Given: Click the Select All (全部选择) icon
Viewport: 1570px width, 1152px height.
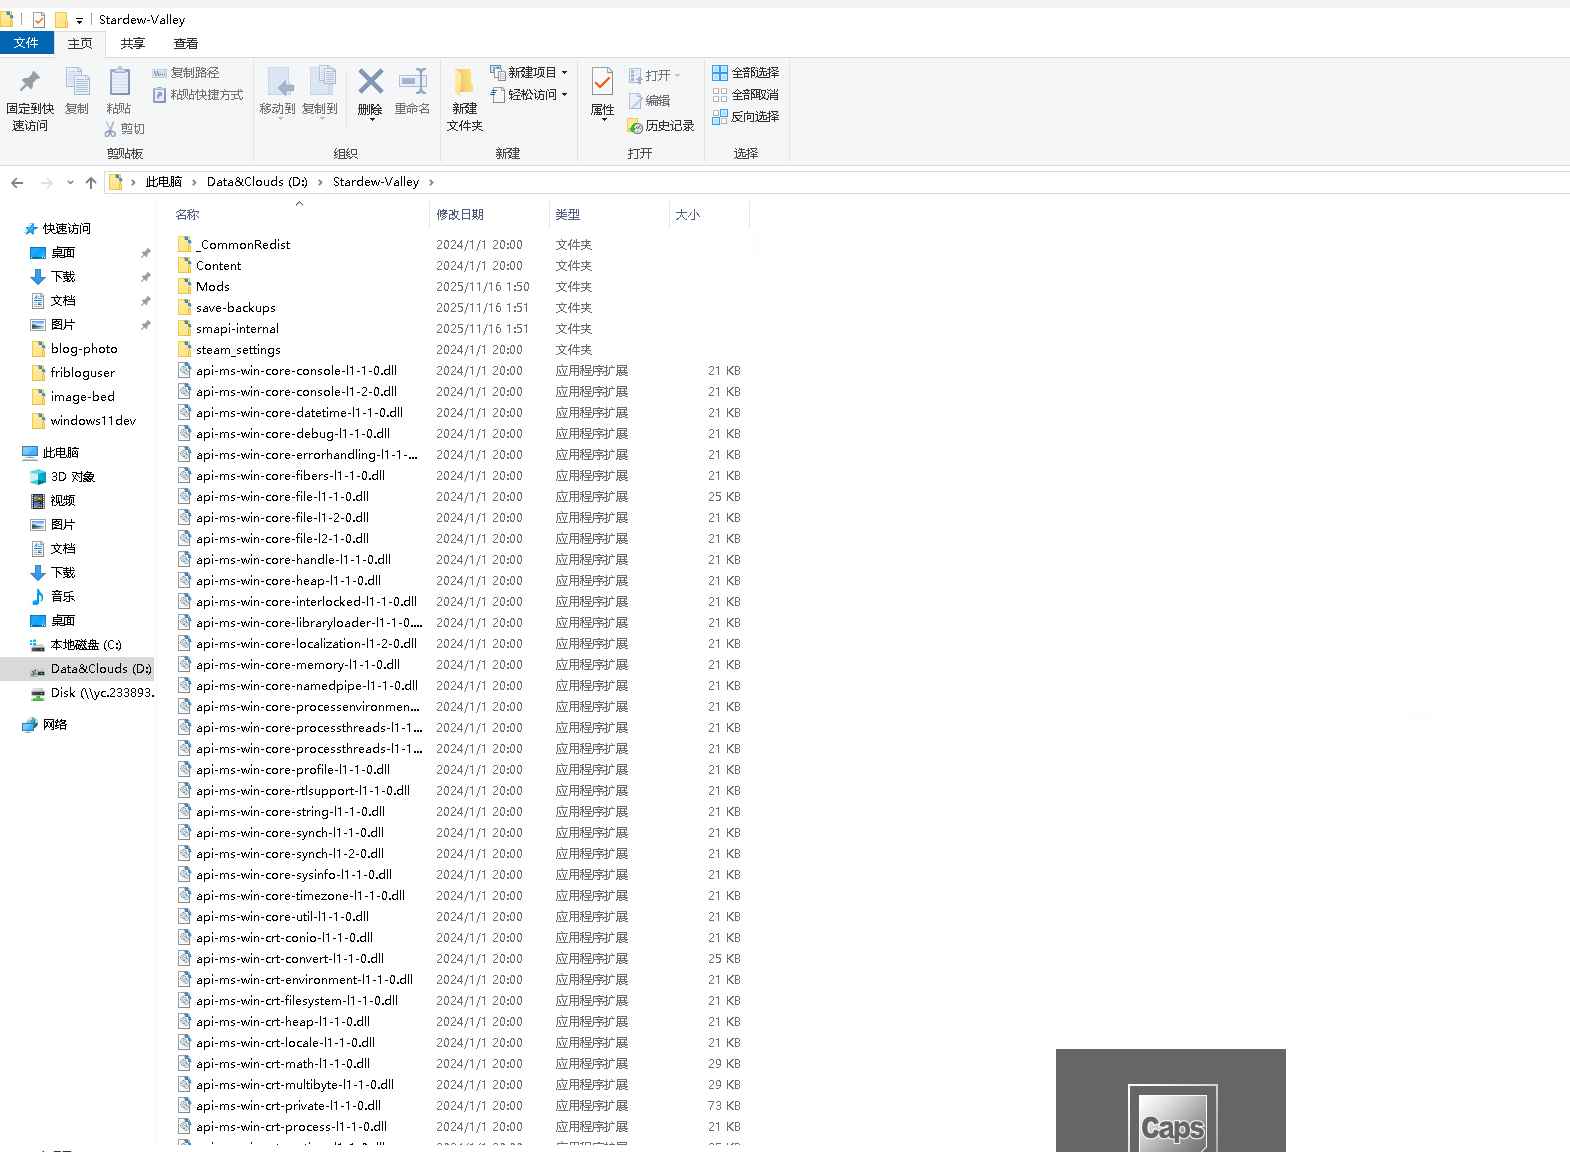Looking at the screenshot, I should [x=720, y=73].
